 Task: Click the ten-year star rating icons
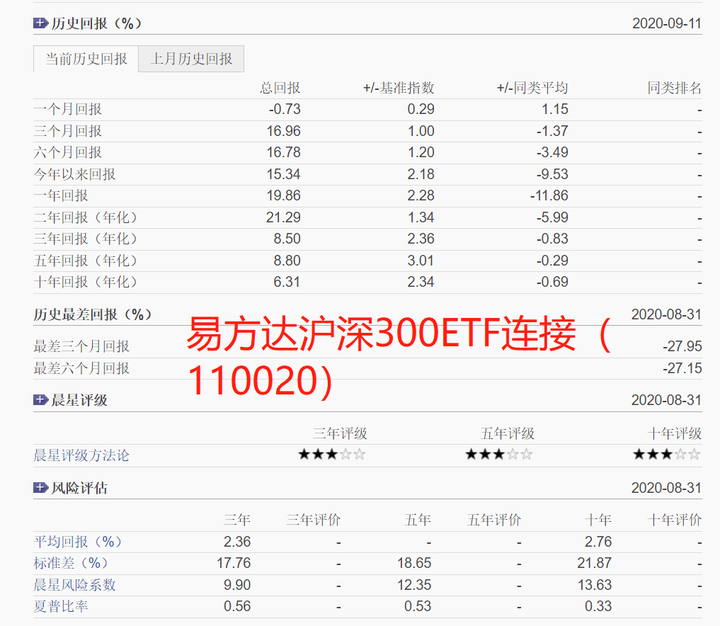(667, 455)
